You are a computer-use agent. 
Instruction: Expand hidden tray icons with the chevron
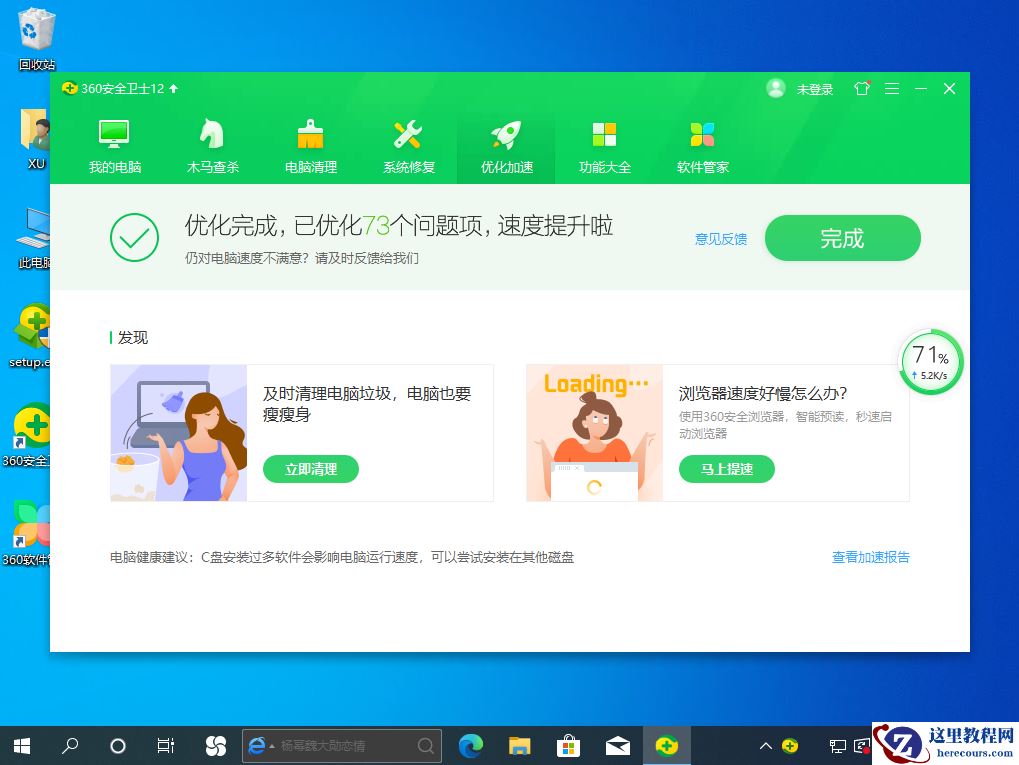click(x=765, y=745)
